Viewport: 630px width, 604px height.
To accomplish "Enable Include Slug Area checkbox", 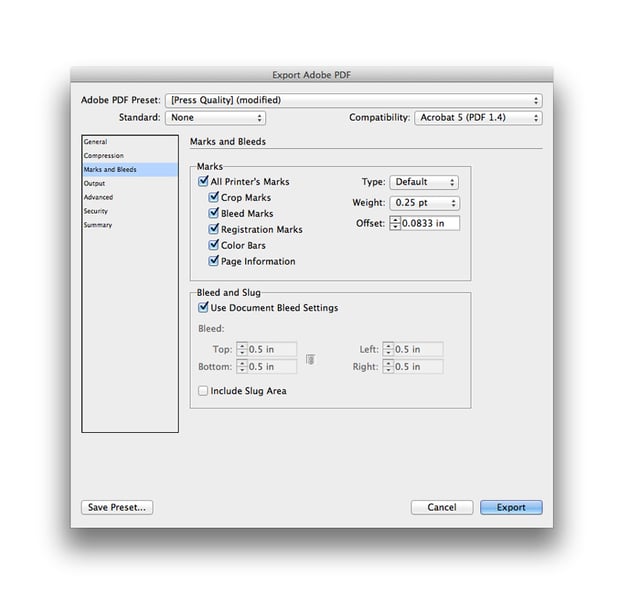I will point(203,391).
